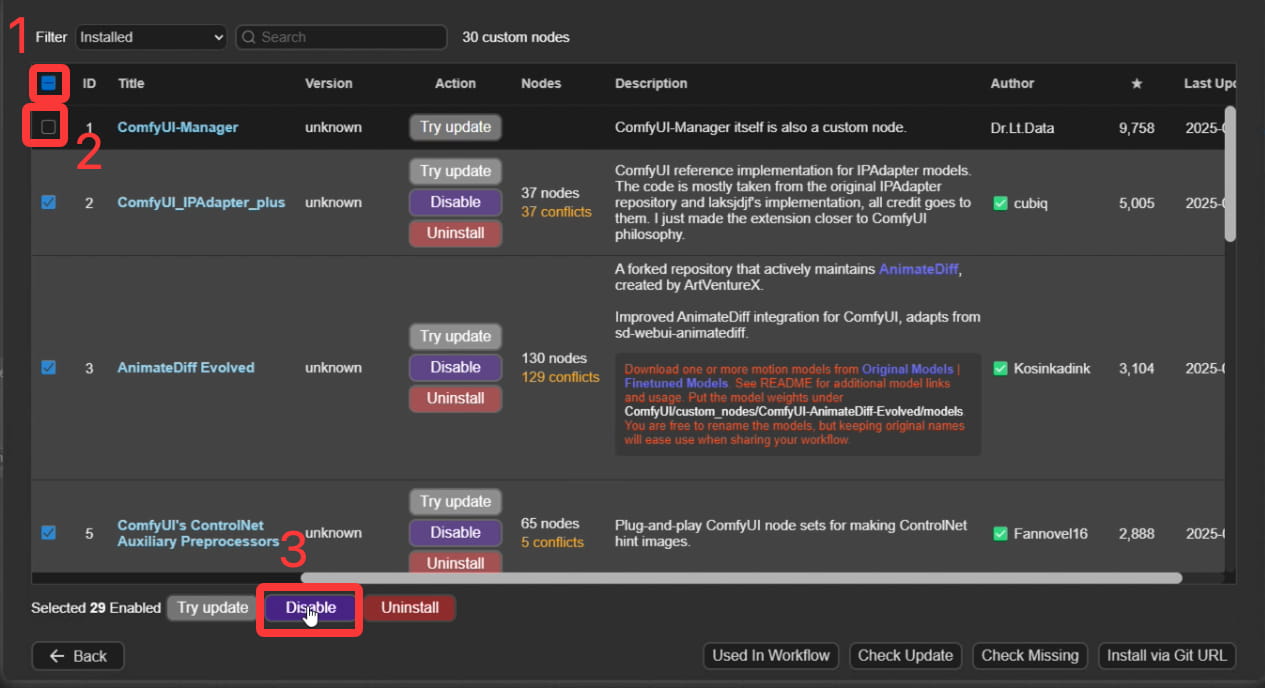Viewport: 1265px width, 688px height.
Task: Click the Install via Git URL button
Action: pyautogui.click(x=1167, y=656)
